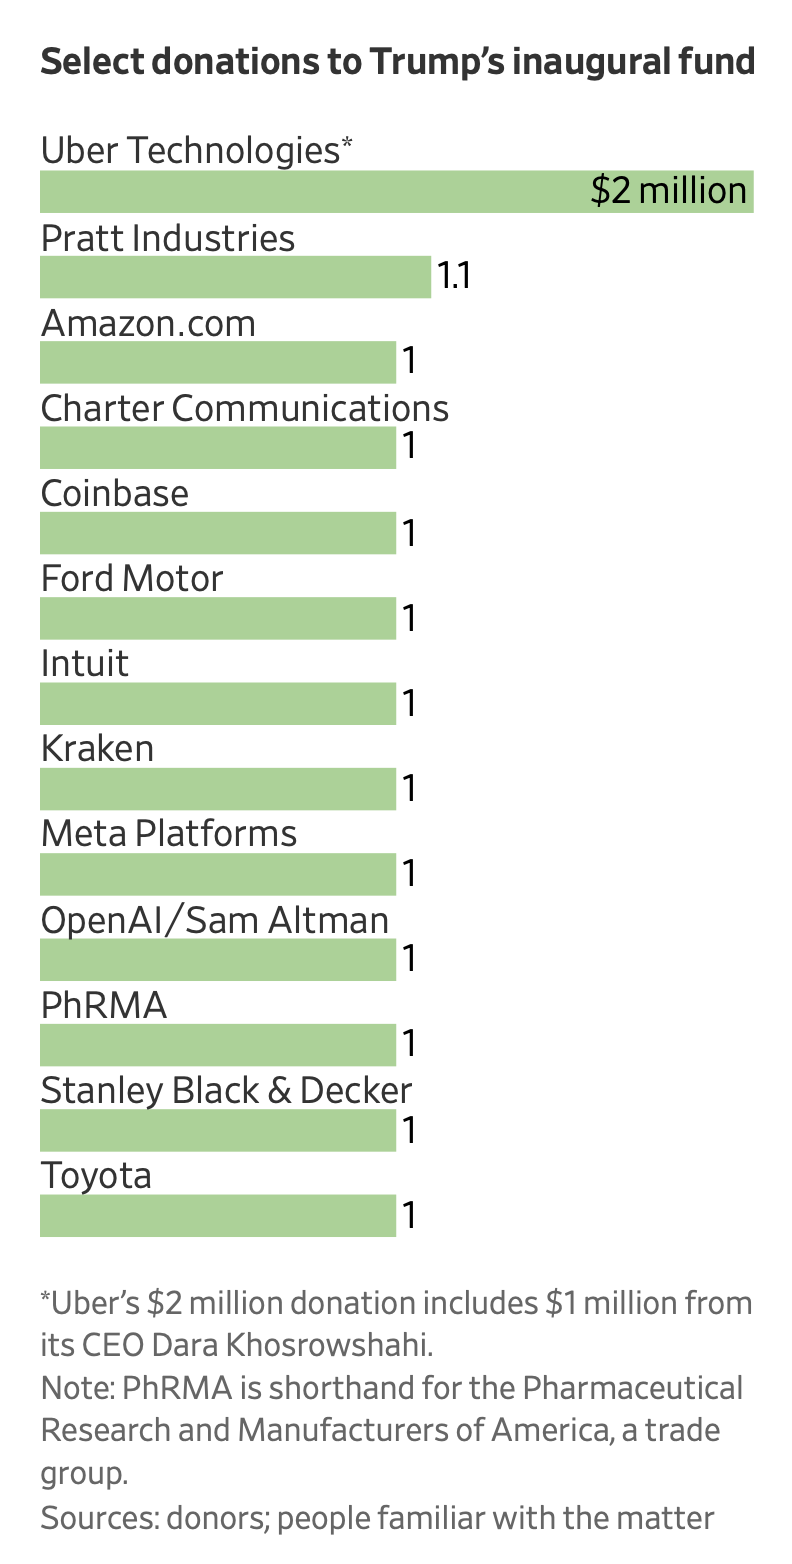Click the "$2 million" value label
Screen dimensions: 792x1564
pyautogui.click(x=669, y=191)
